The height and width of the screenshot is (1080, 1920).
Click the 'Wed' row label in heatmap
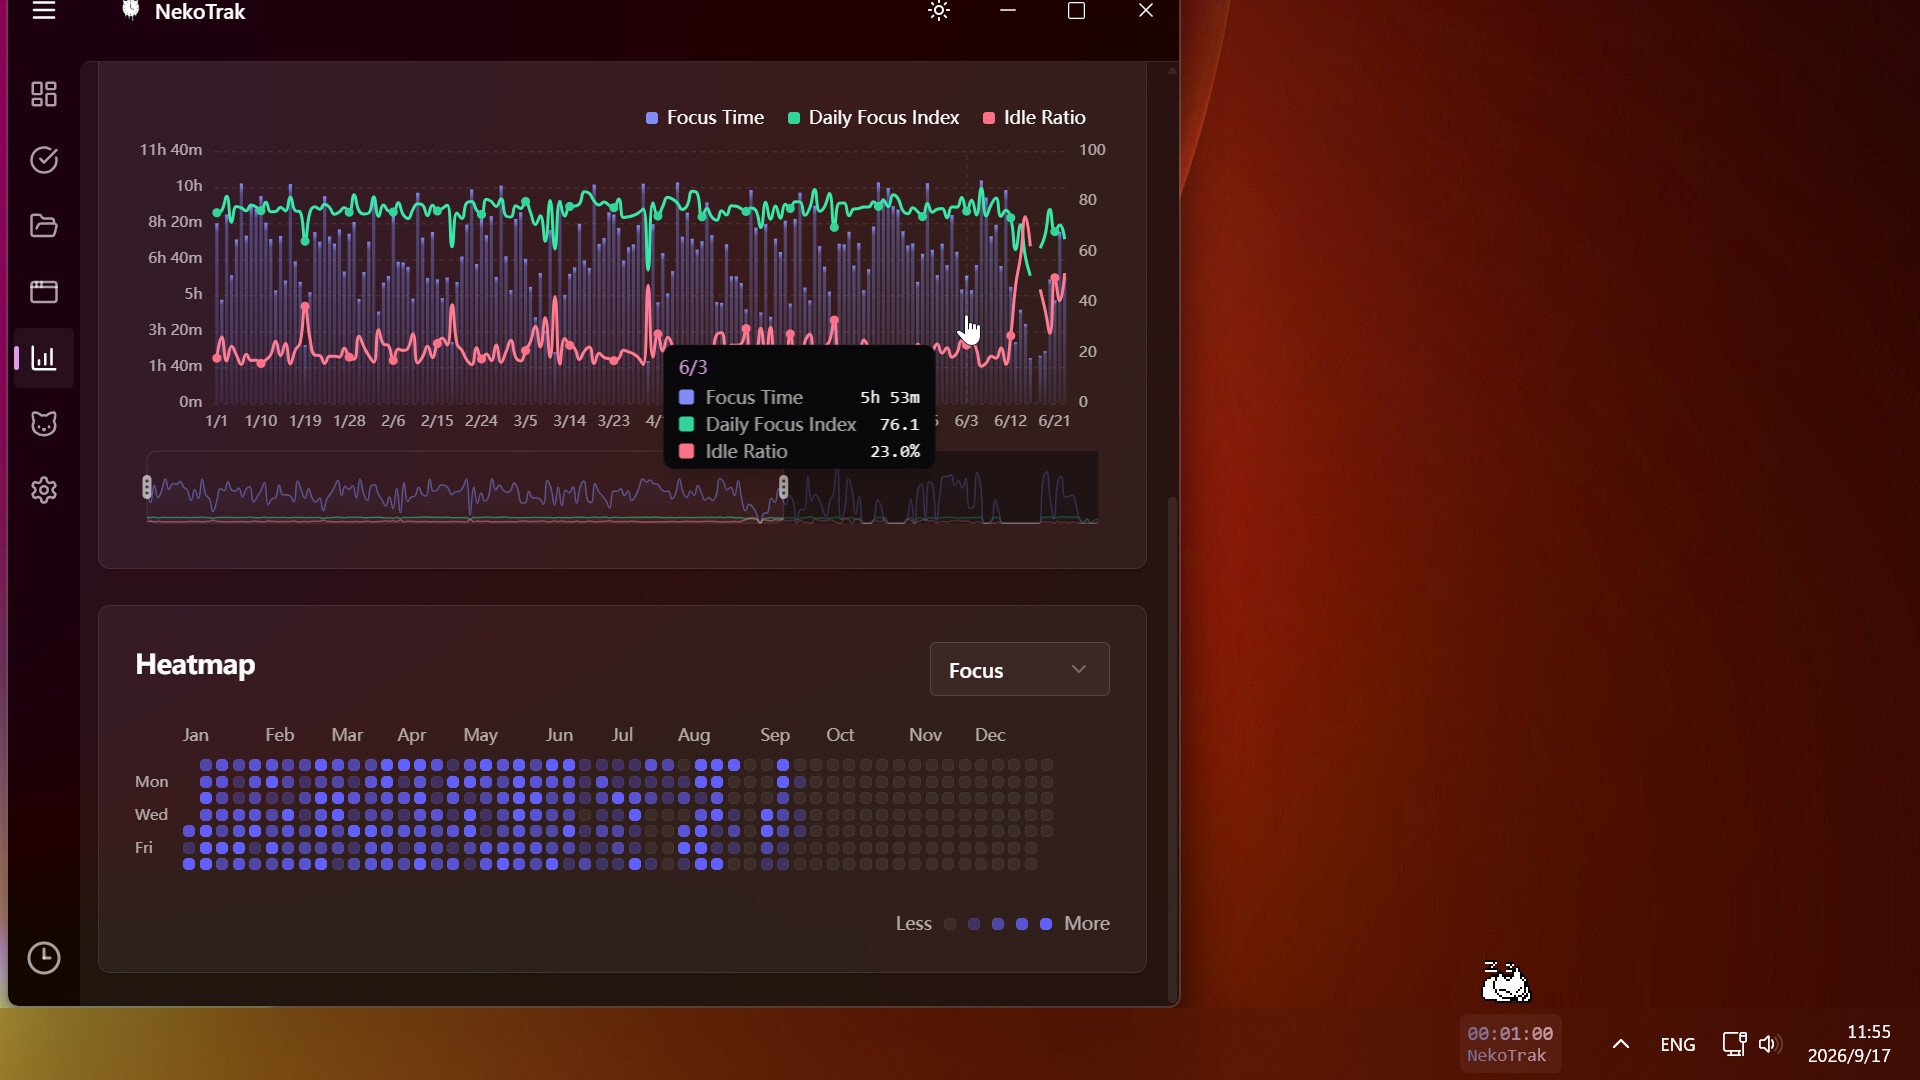coord(151,814)
